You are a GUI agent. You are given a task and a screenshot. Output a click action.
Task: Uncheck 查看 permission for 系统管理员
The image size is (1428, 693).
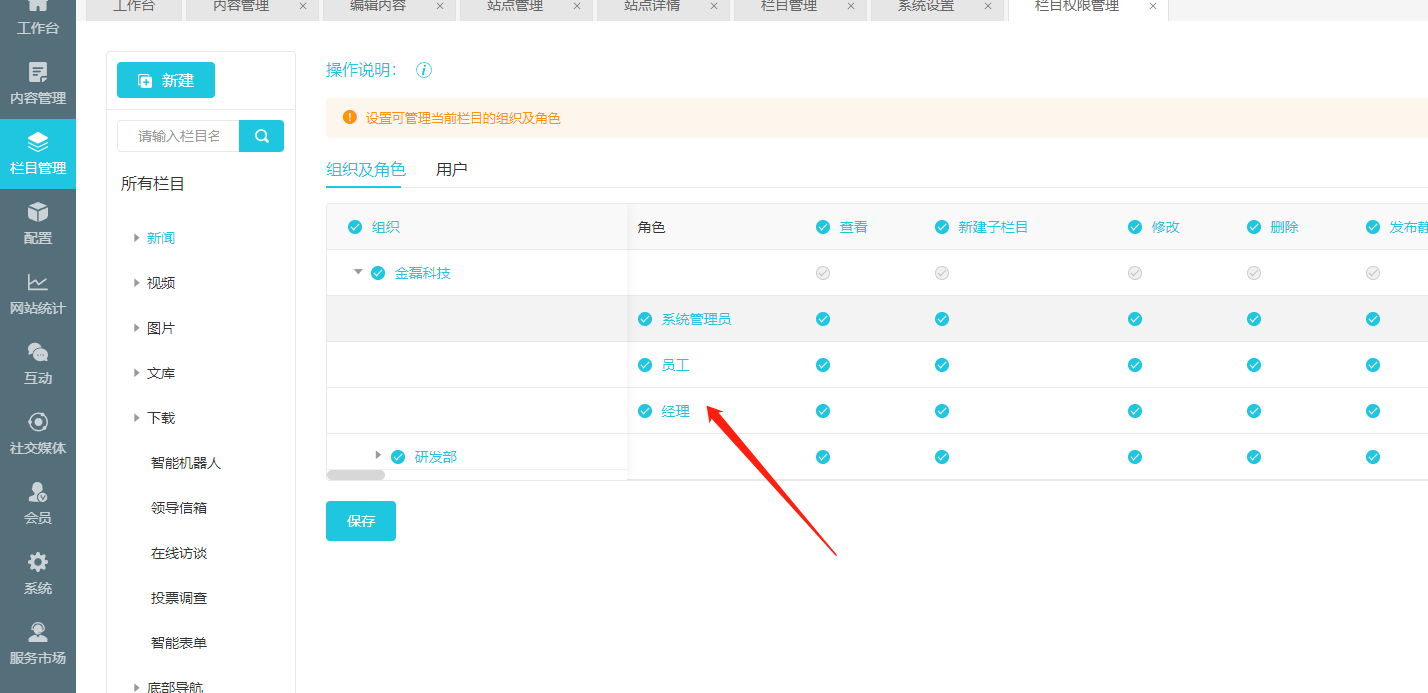click(x=823, y=319)
